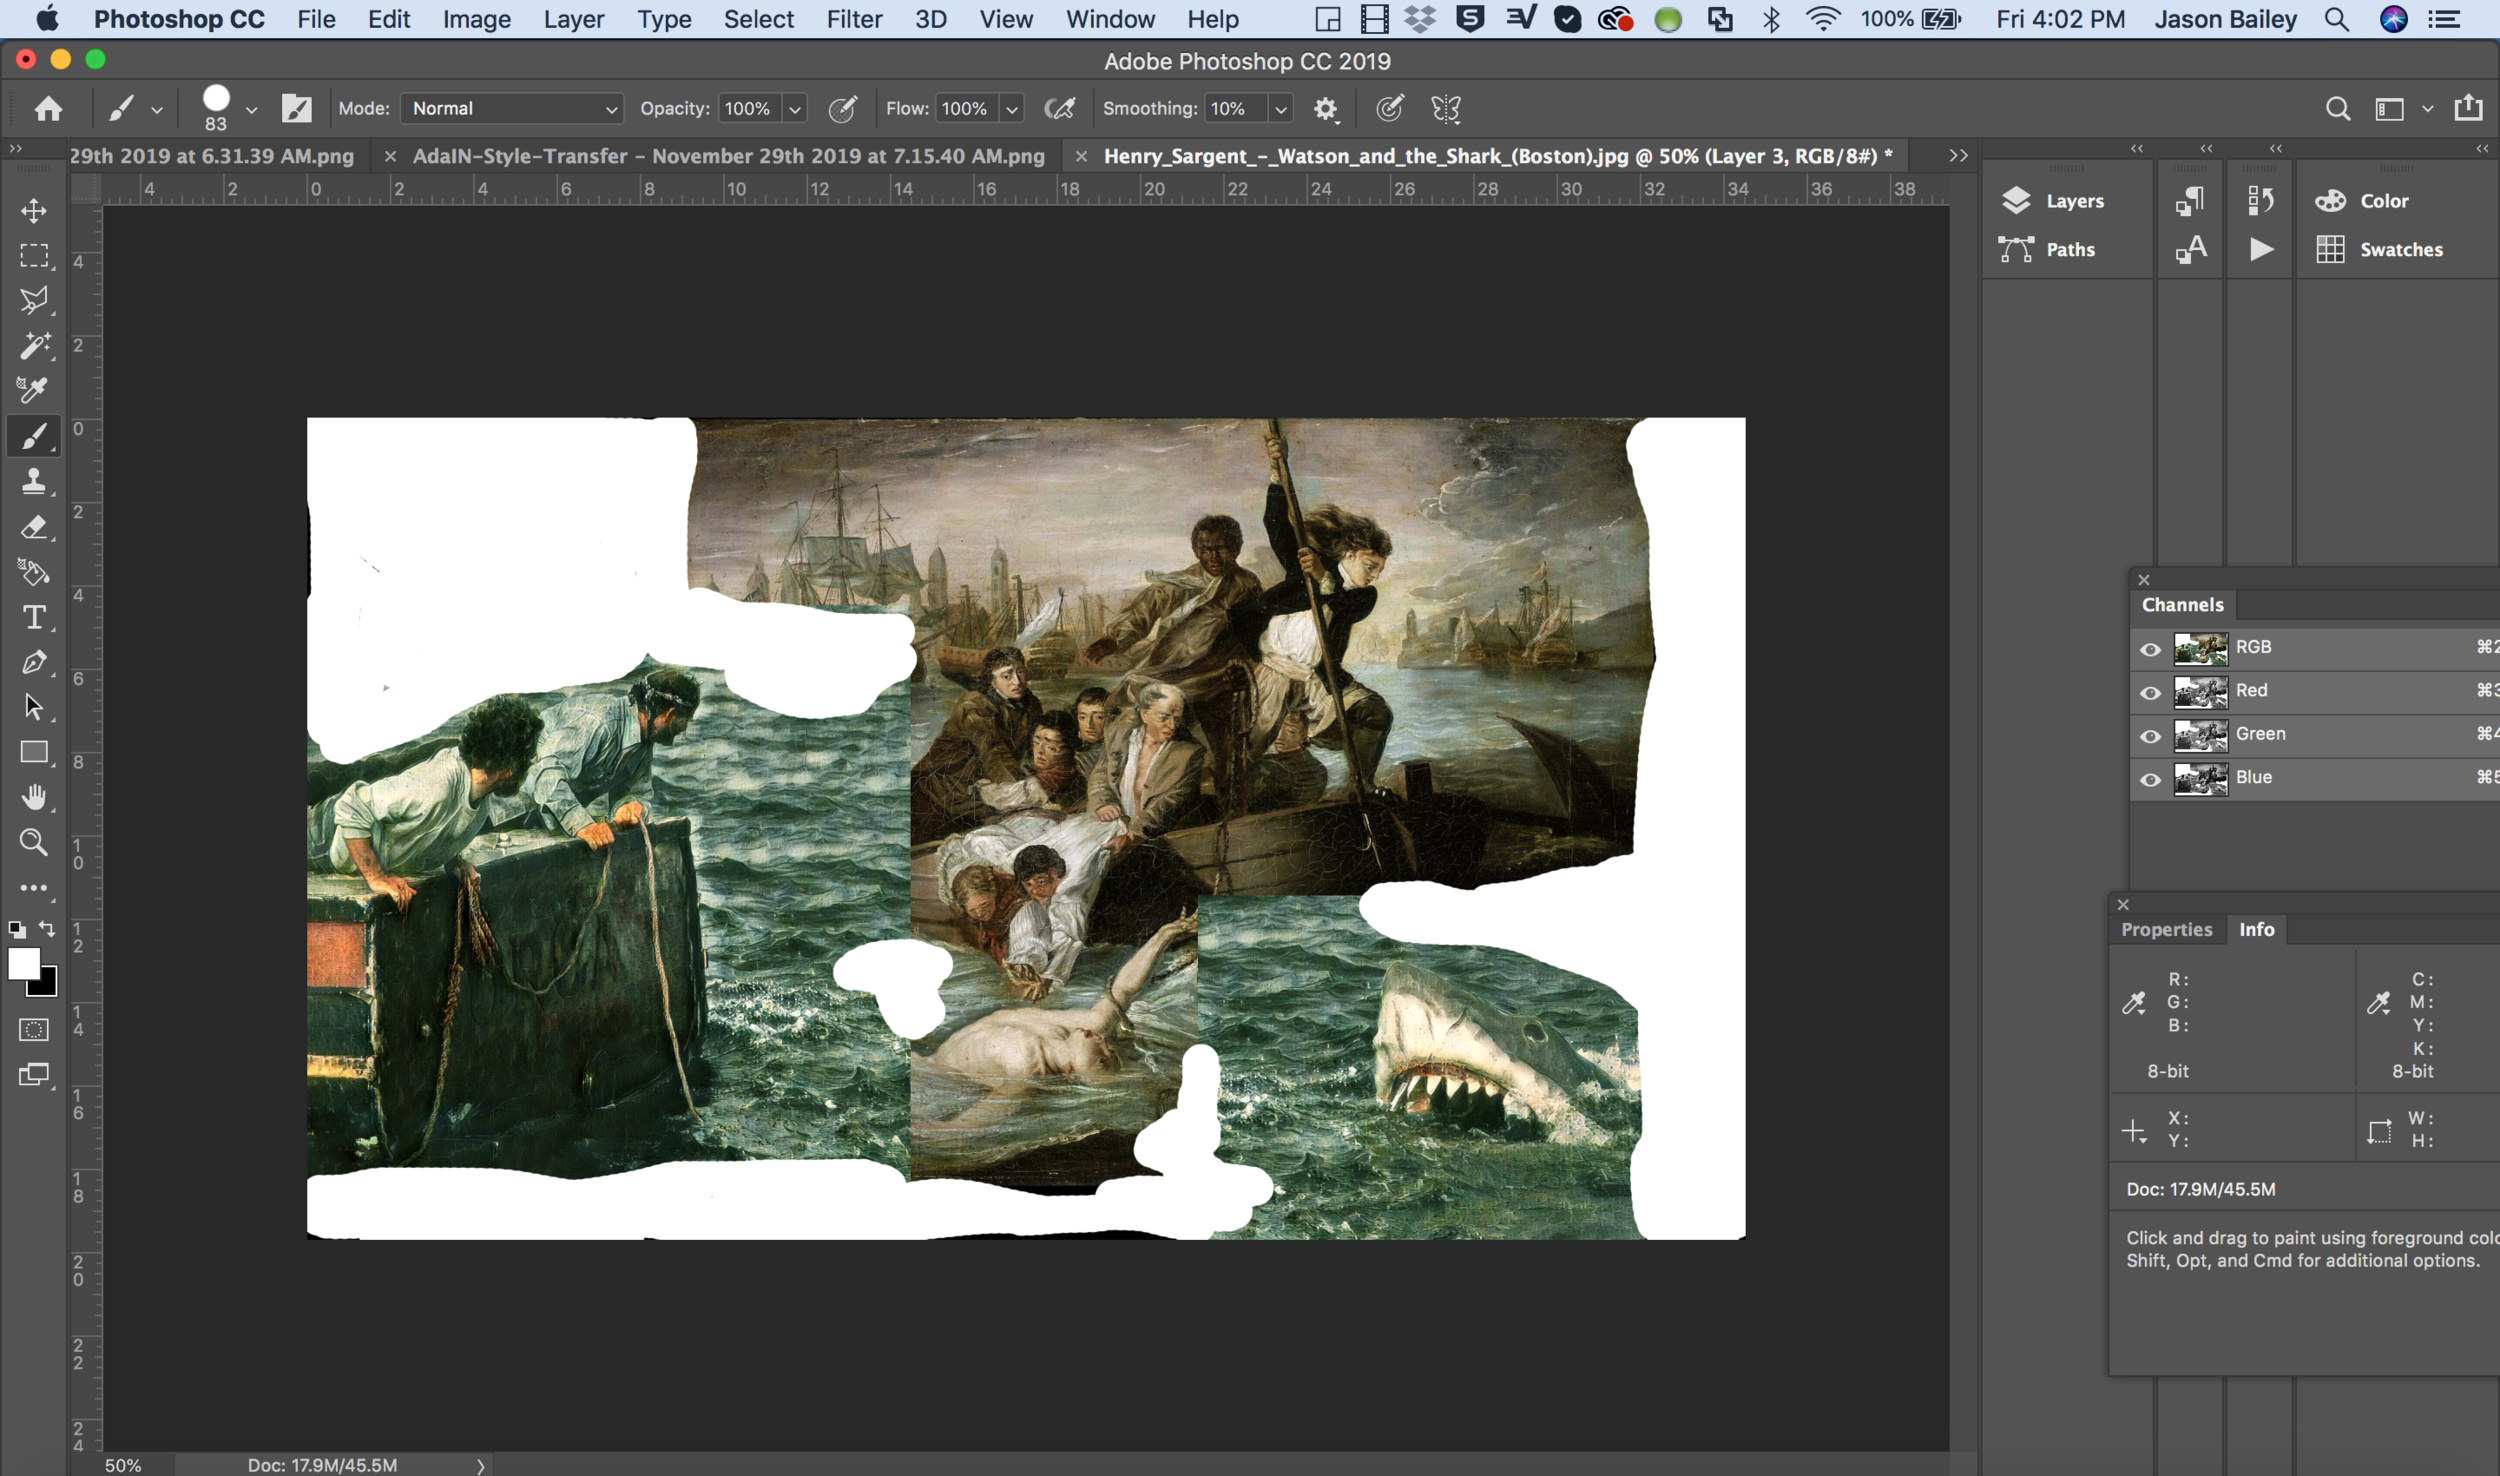2500x1476 pixels.
Task: Select the Eraser tool
Action: click(34, 527)
